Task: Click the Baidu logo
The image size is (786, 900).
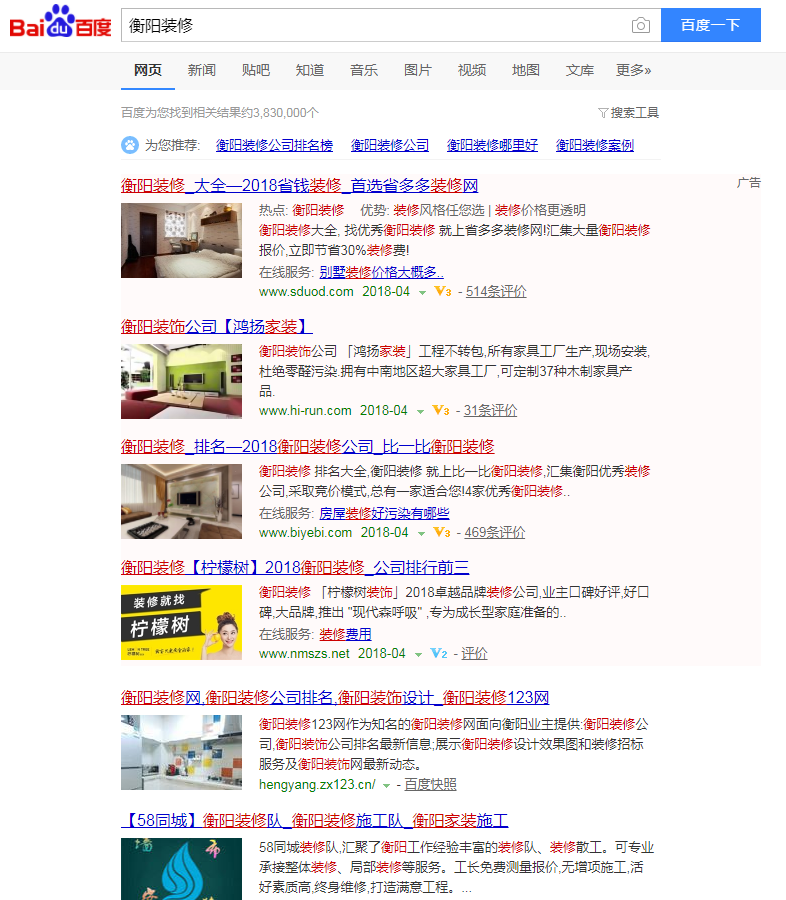Action: (x=60, y=23)
